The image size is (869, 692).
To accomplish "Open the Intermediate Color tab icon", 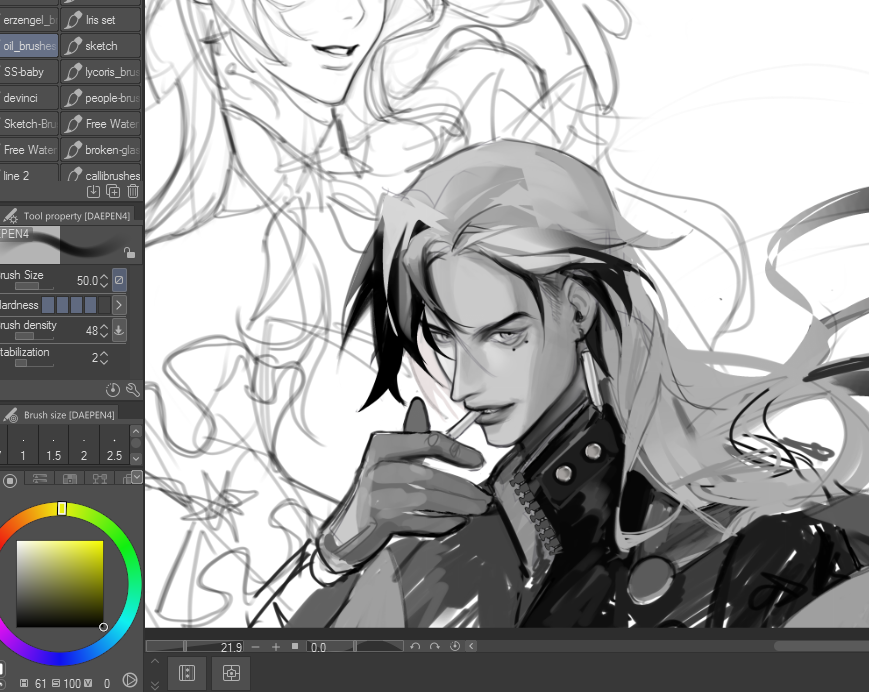I will point(100,479).
